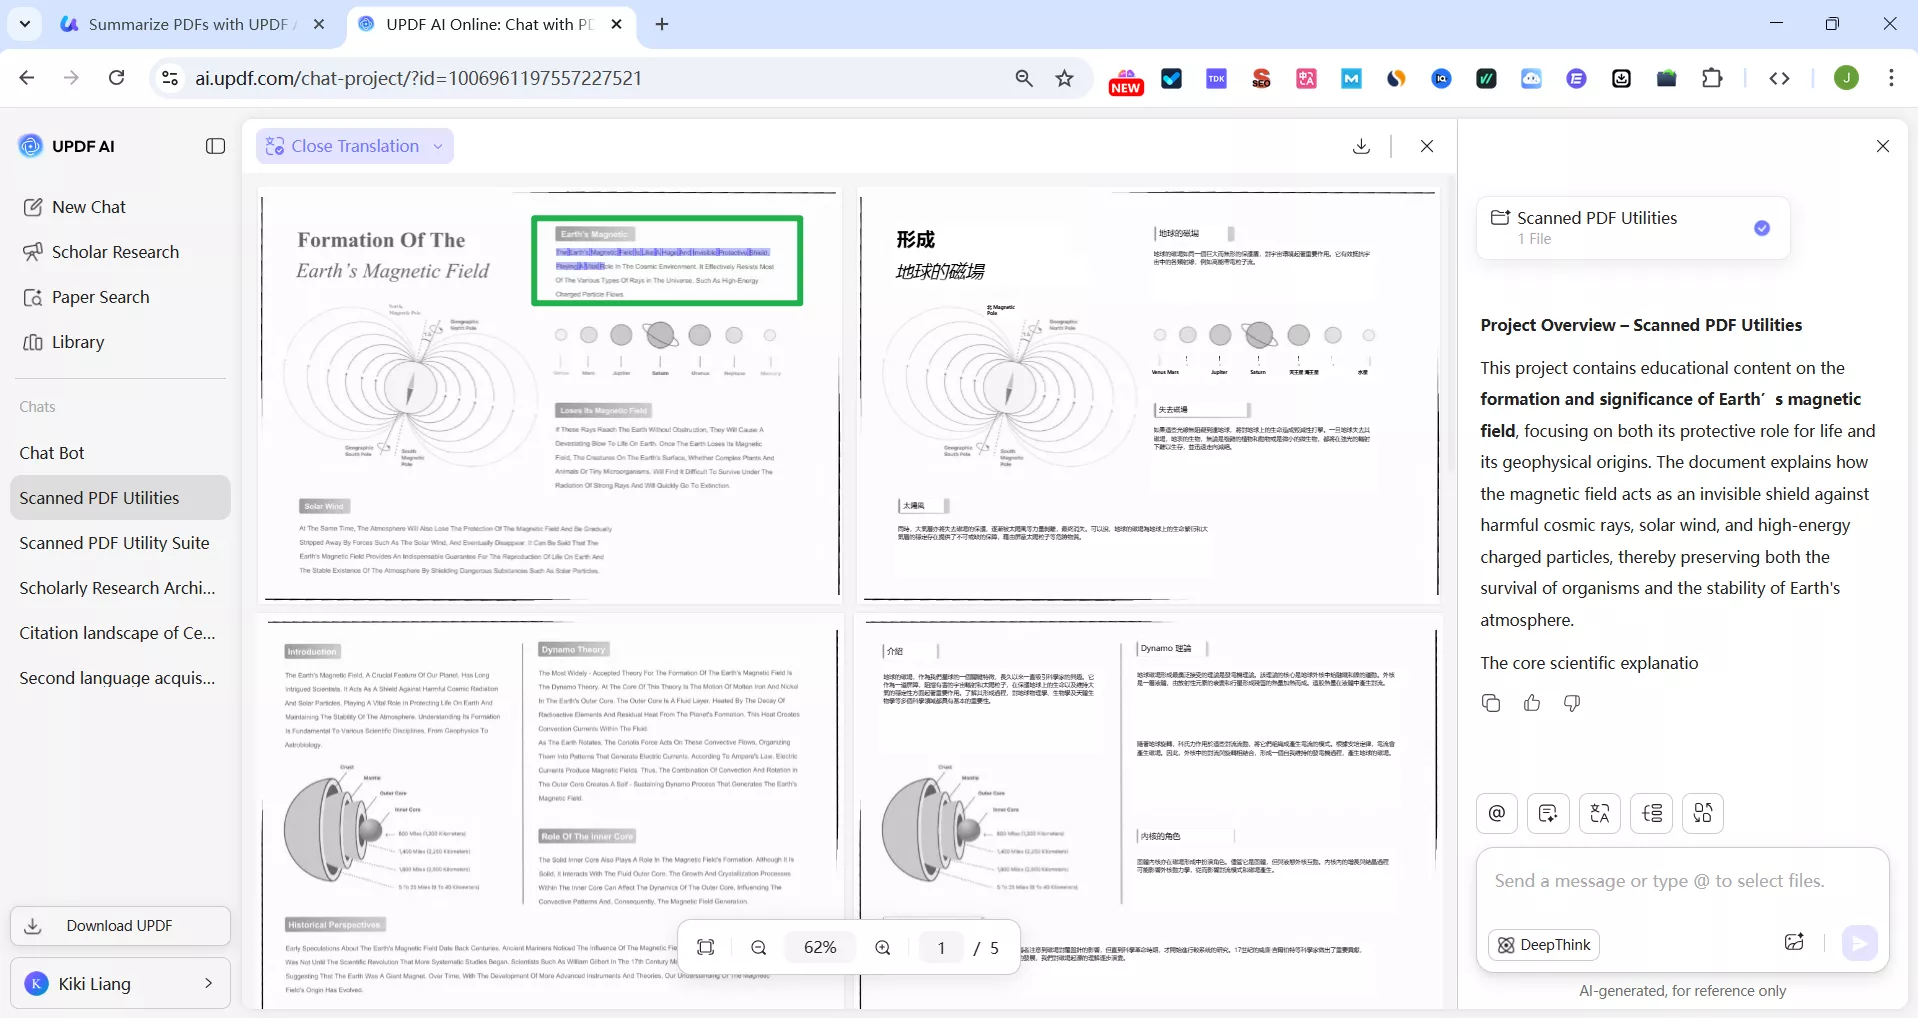
Task: Copy the AI response
Action: coord(1491,703)
